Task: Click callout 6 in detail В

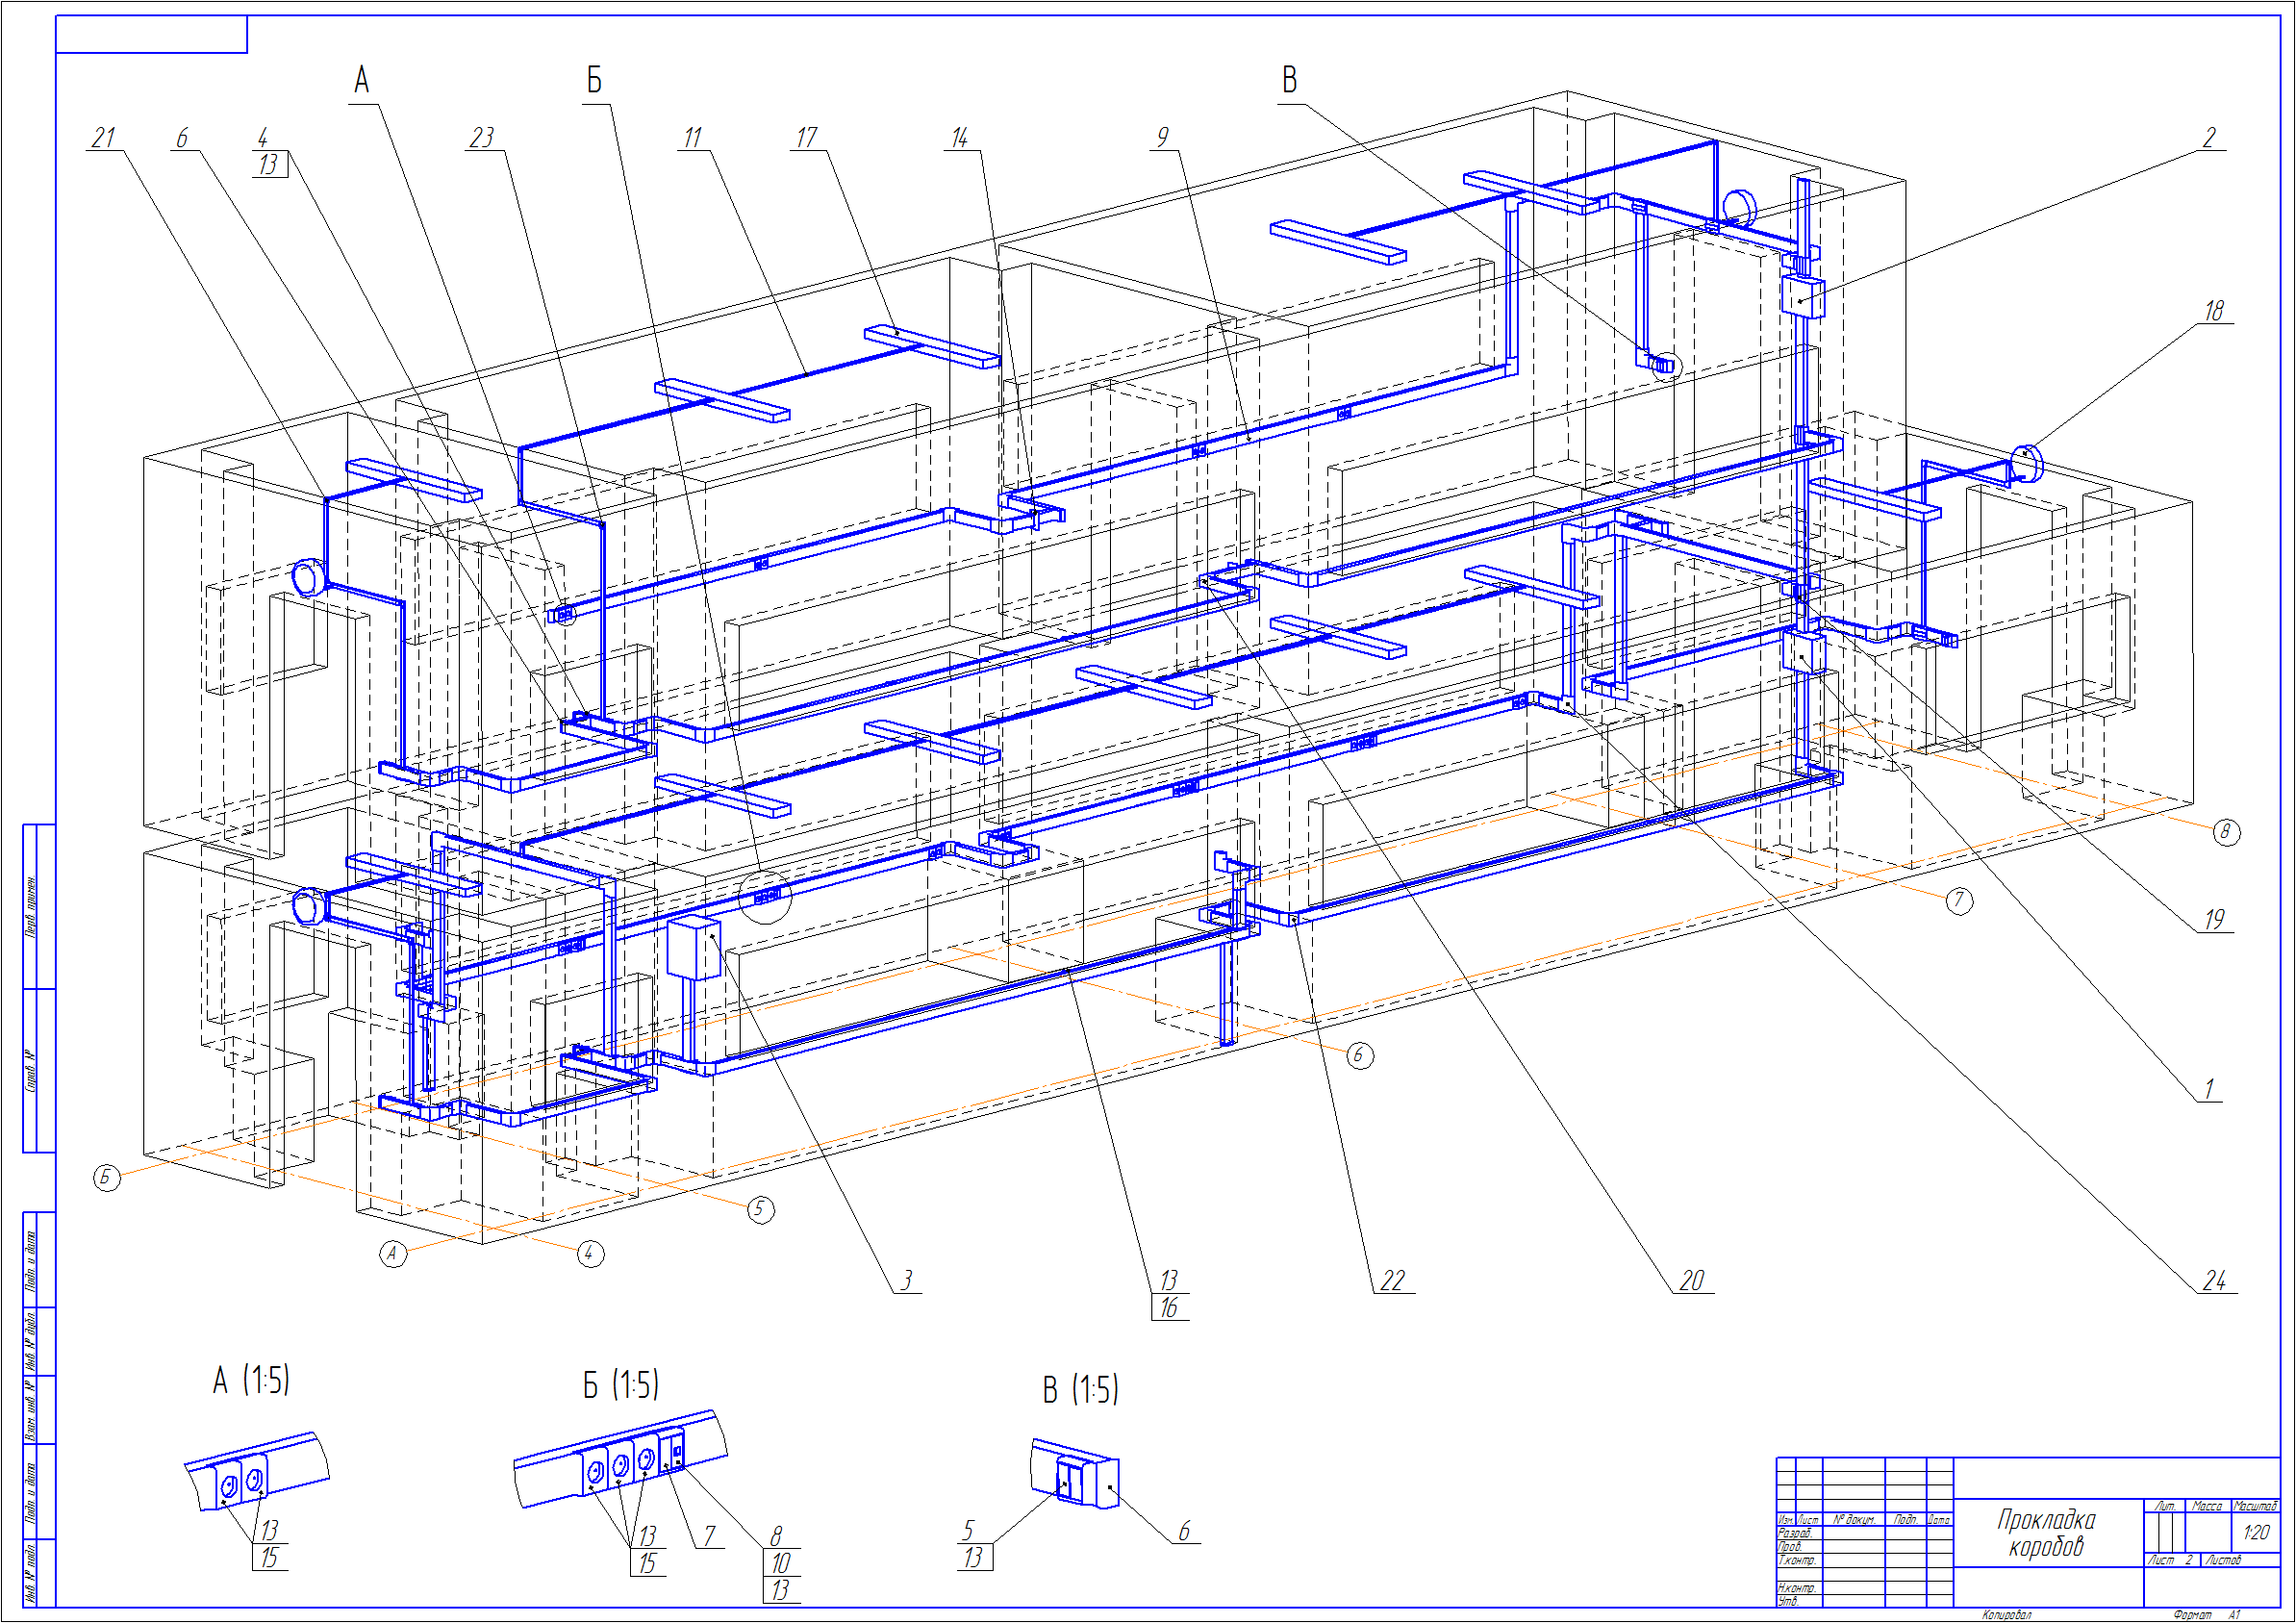Action: tap(1184, 1531)
